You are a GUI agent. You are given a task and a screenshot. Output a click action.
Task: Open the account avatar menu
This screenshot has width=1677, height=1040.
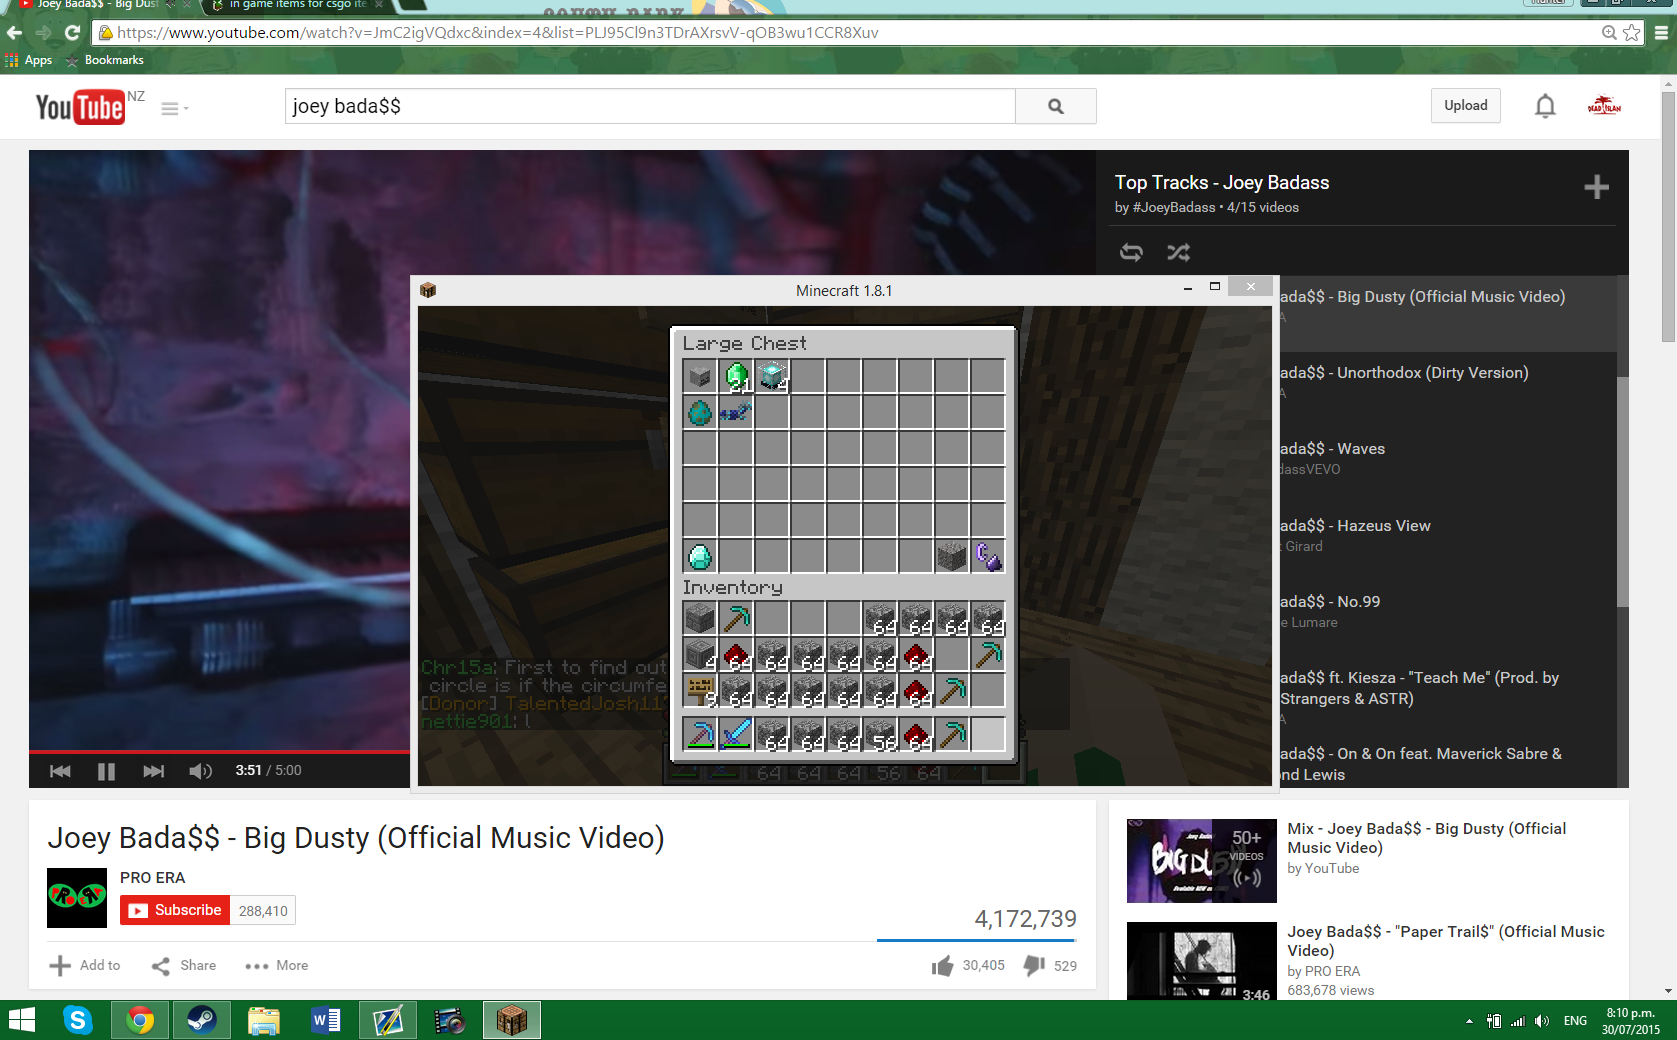click(x=1604, y=106)
